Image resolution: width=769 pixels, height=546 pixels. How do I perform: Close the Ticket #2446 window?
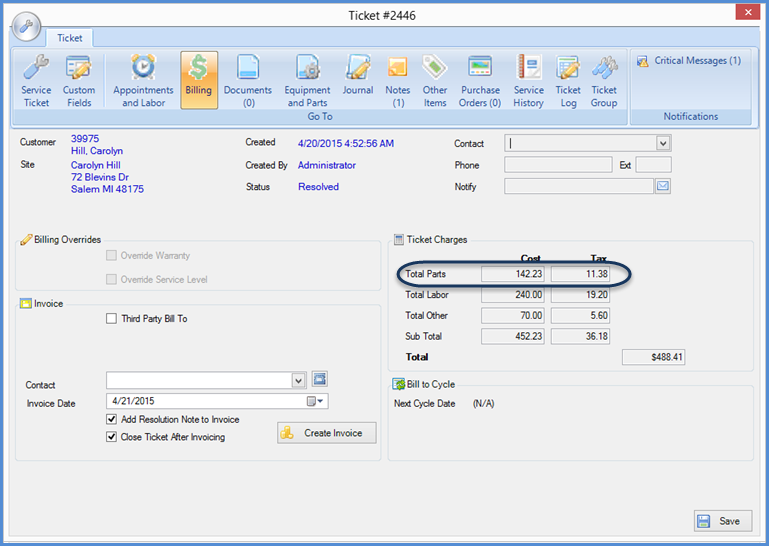[747, 12]
